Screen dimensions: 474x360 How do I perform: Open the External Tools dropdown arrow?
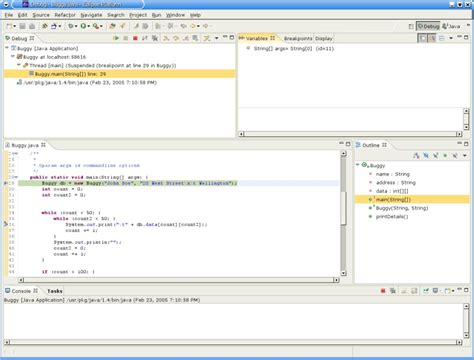(x=101, y=26)
